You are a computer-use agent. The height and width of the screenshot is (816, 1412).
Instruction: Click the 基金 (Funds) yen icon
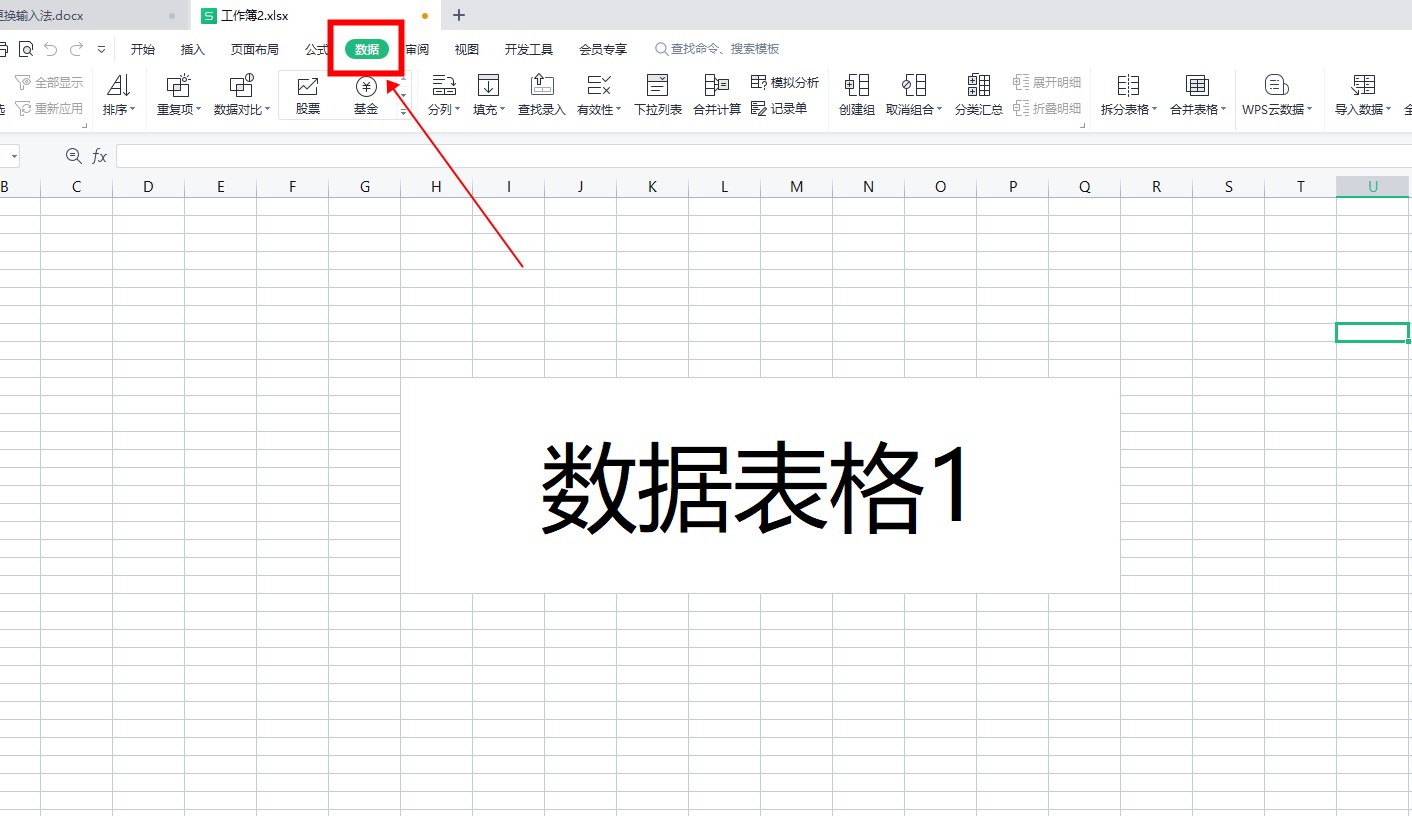point(366,87)
